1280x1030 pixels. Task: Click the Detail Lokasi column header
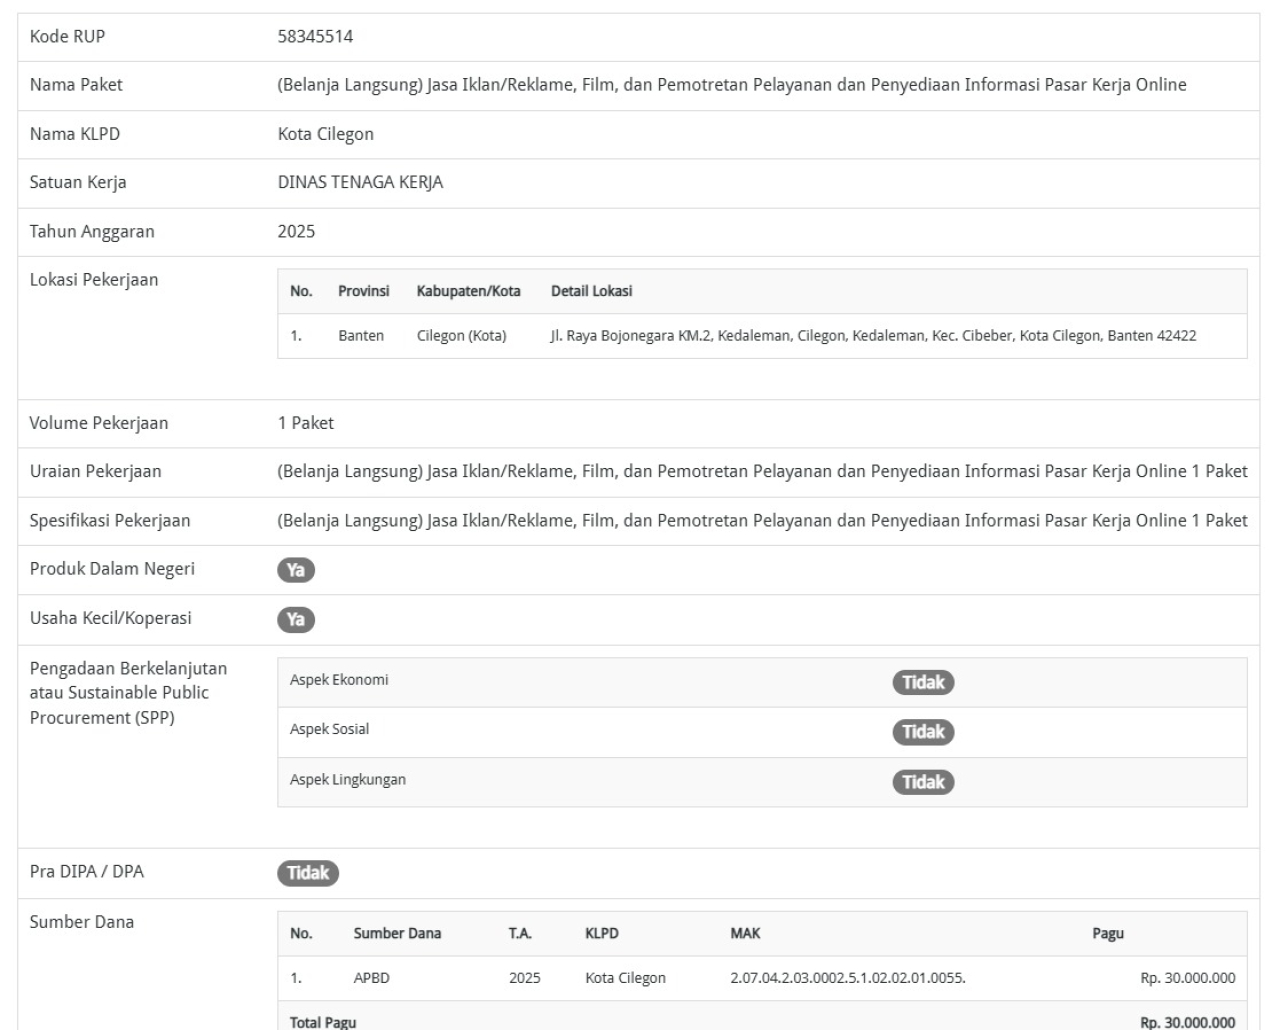click(x=591, y=291)
